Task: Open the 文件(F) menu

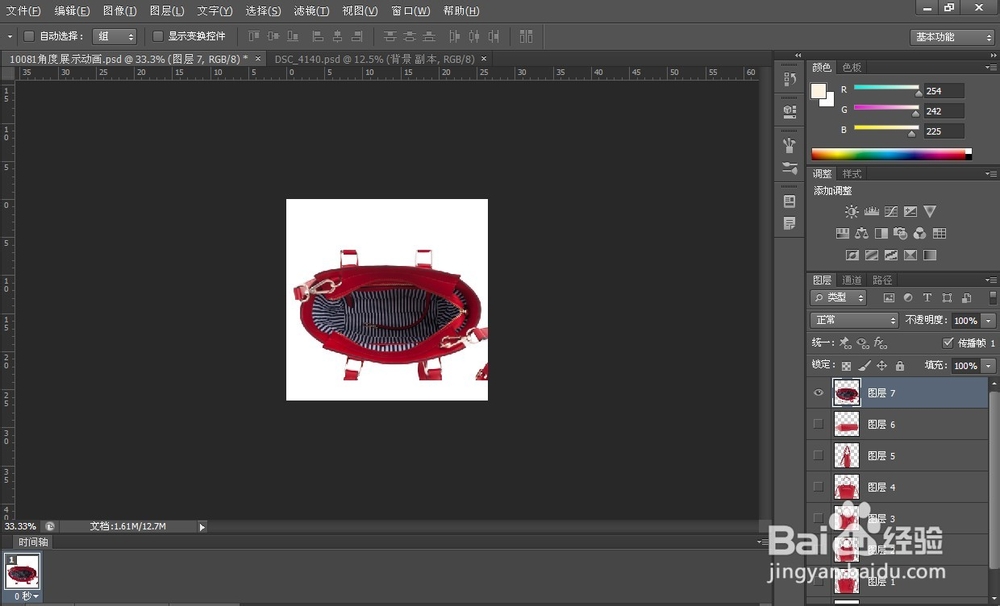Action: [23, 11]
